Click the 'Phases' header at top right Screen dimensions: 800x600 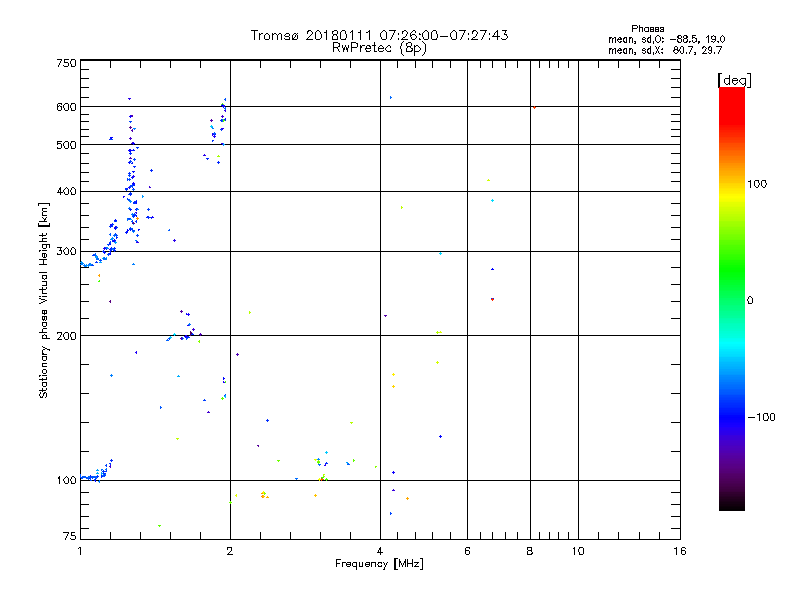coord(647,29)
